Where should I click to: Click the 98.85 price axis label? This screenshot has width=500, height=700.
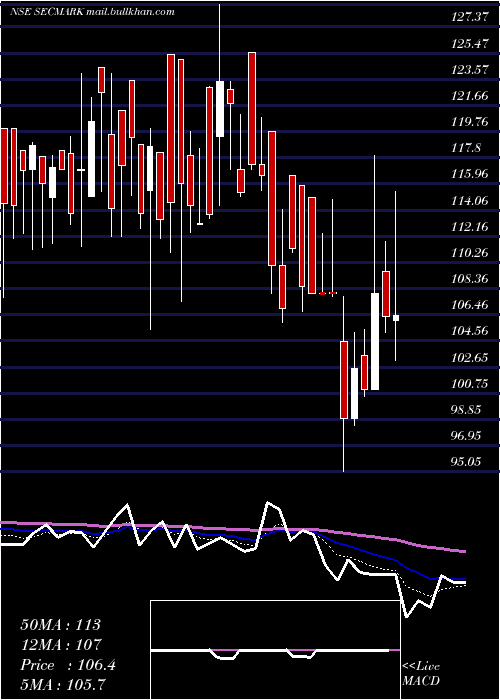[x=468, y=410]
